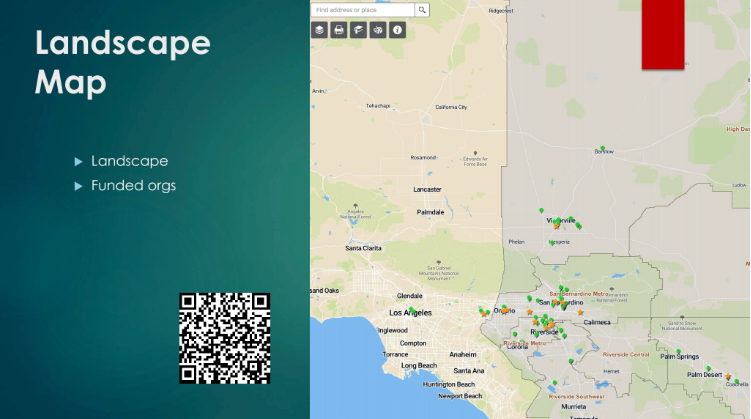
Task: Open the map layers panel icon
Action: click(319, 30)
